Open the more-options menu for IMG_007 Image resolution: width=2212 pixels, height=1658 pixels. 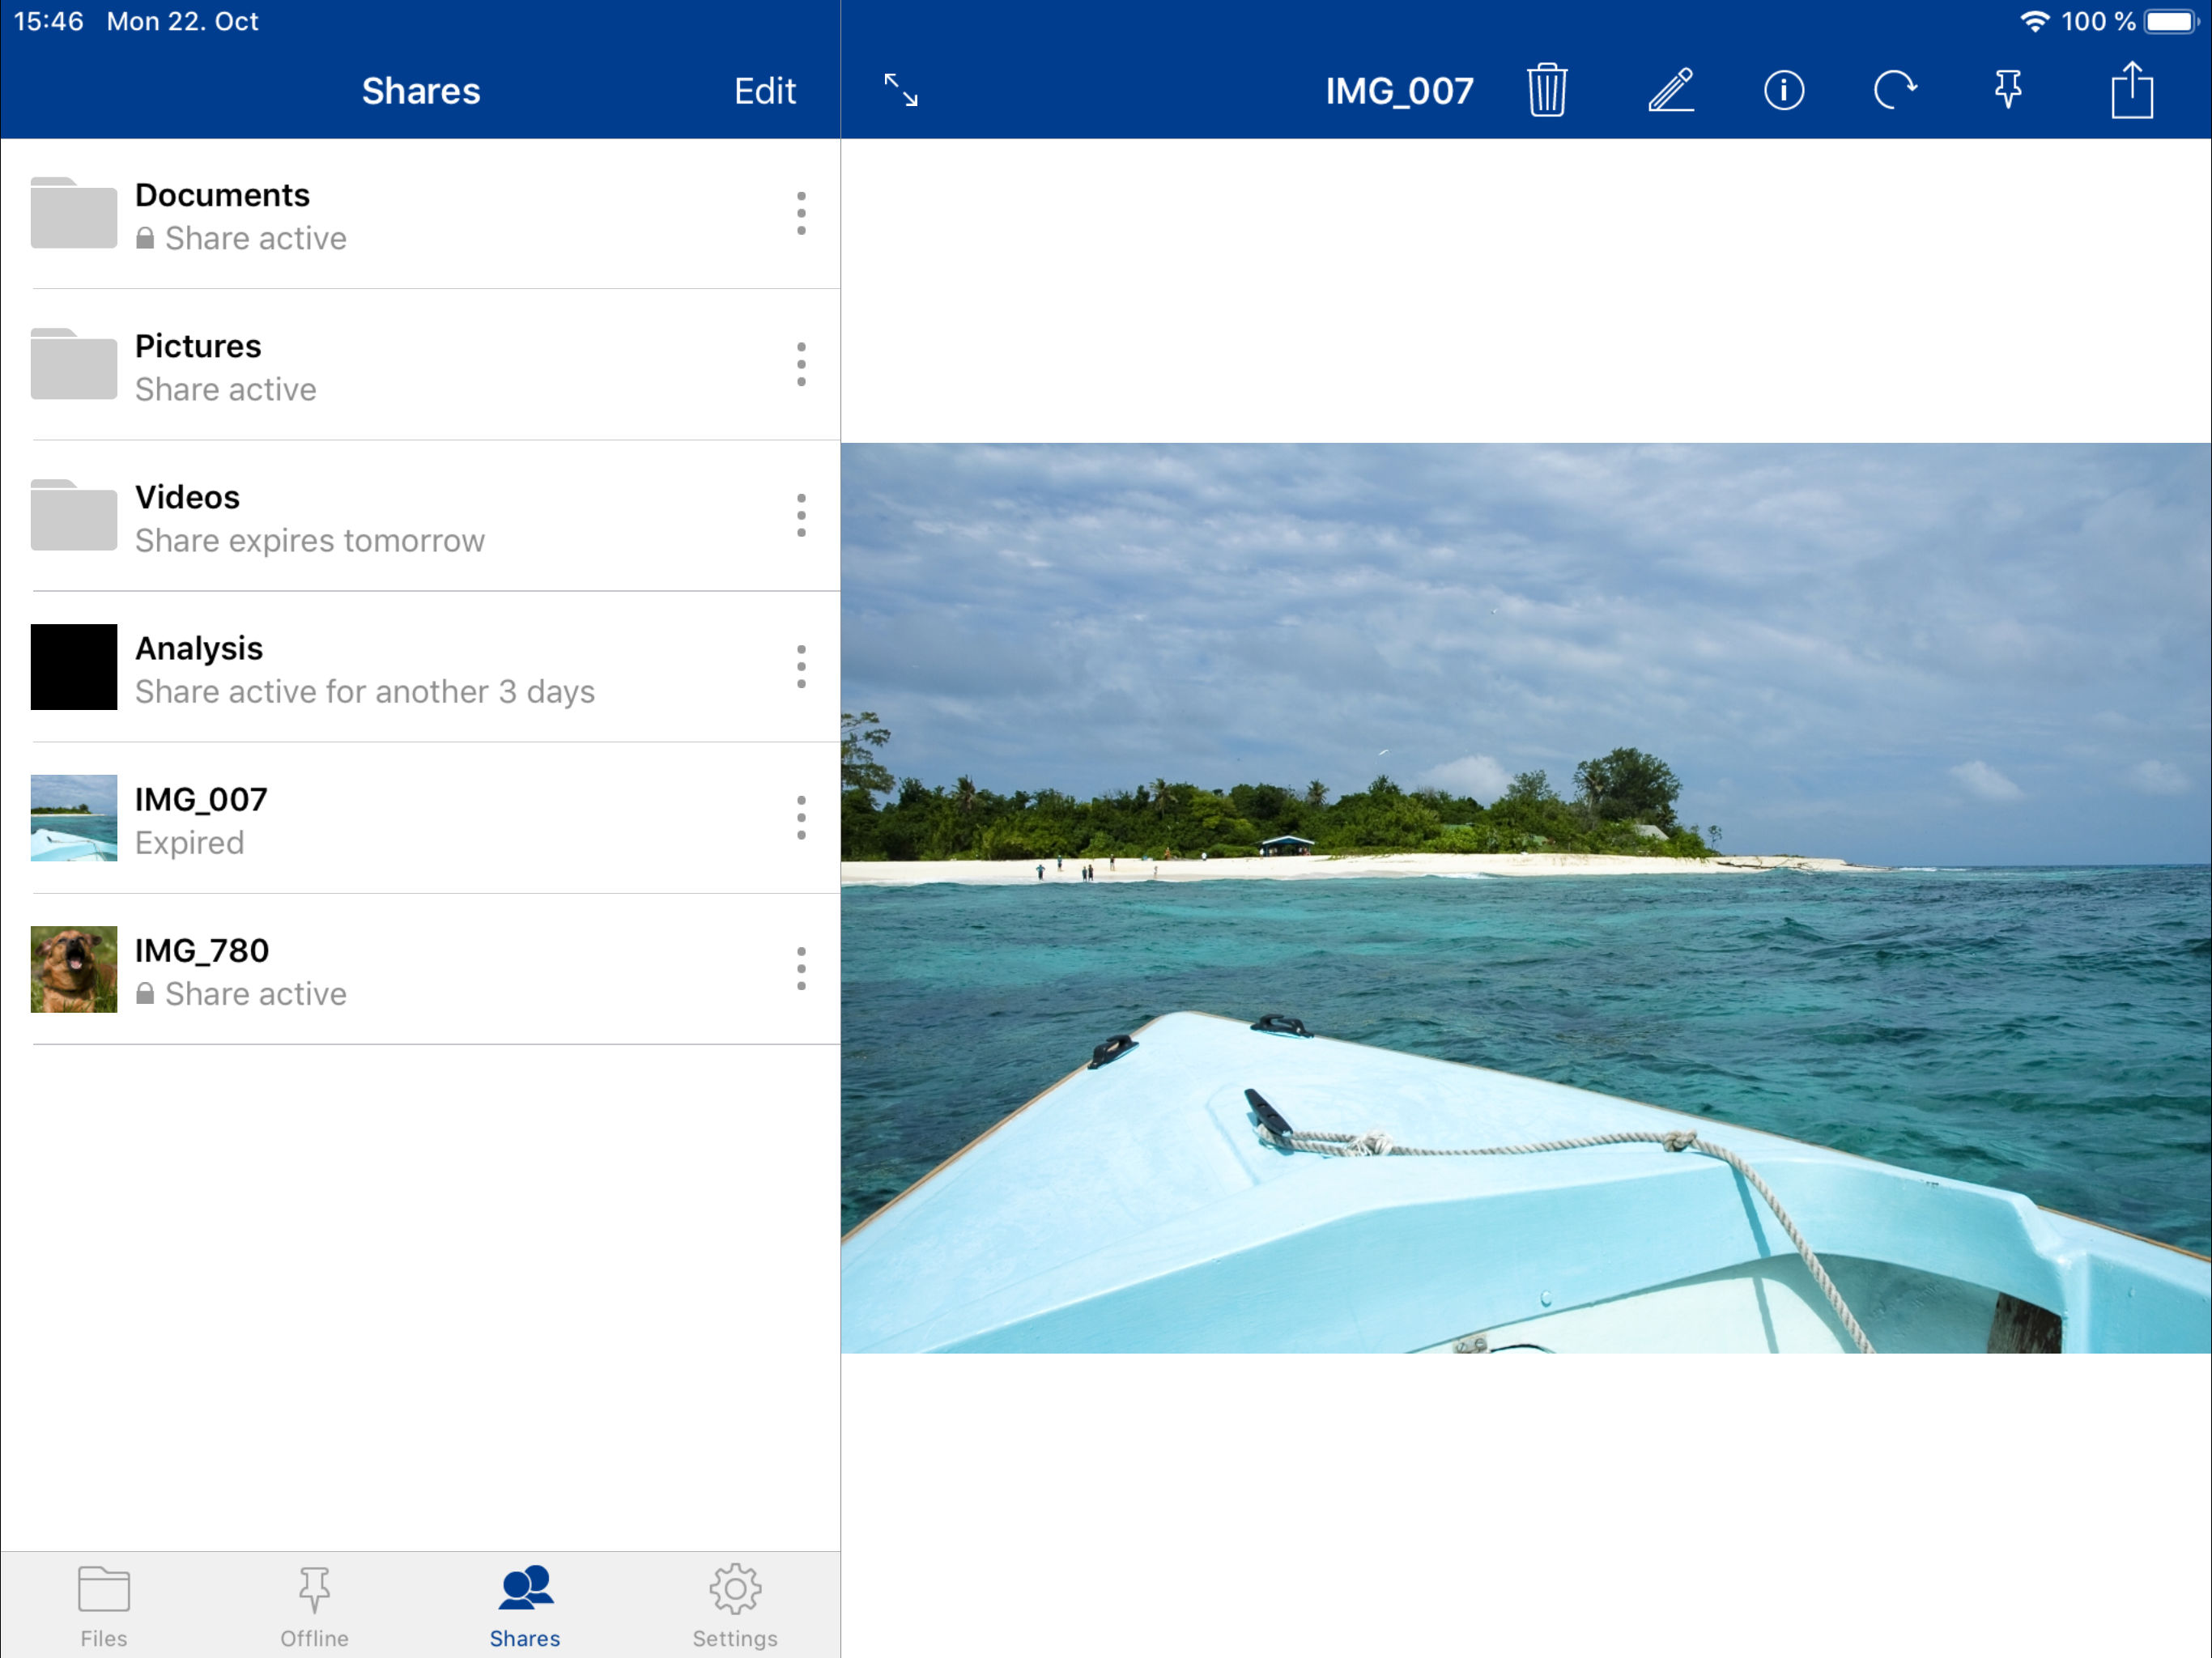[x=800, y=818]
